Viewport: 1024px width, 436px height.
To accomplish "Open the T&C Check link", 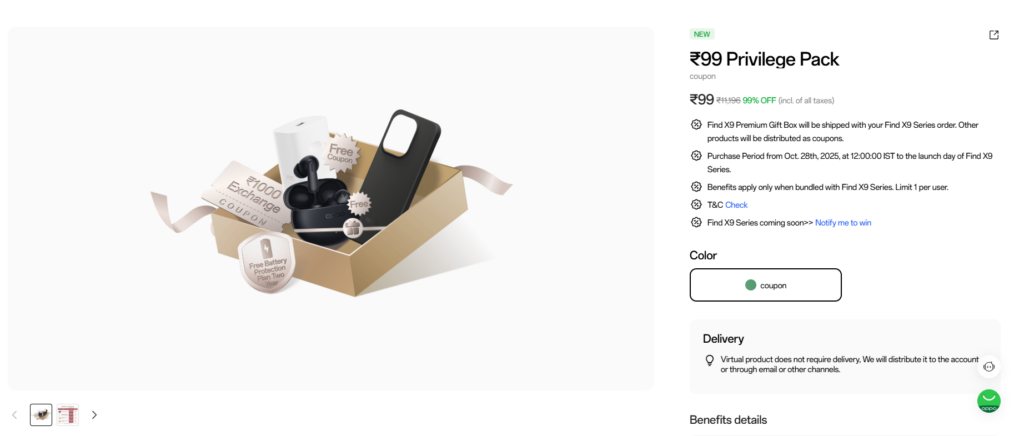I will click(x=736, y=205).
